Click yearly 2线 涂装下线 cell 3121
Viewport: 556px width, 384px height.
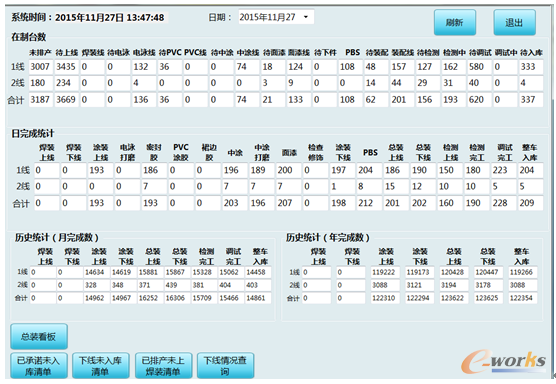click(420, 285)
